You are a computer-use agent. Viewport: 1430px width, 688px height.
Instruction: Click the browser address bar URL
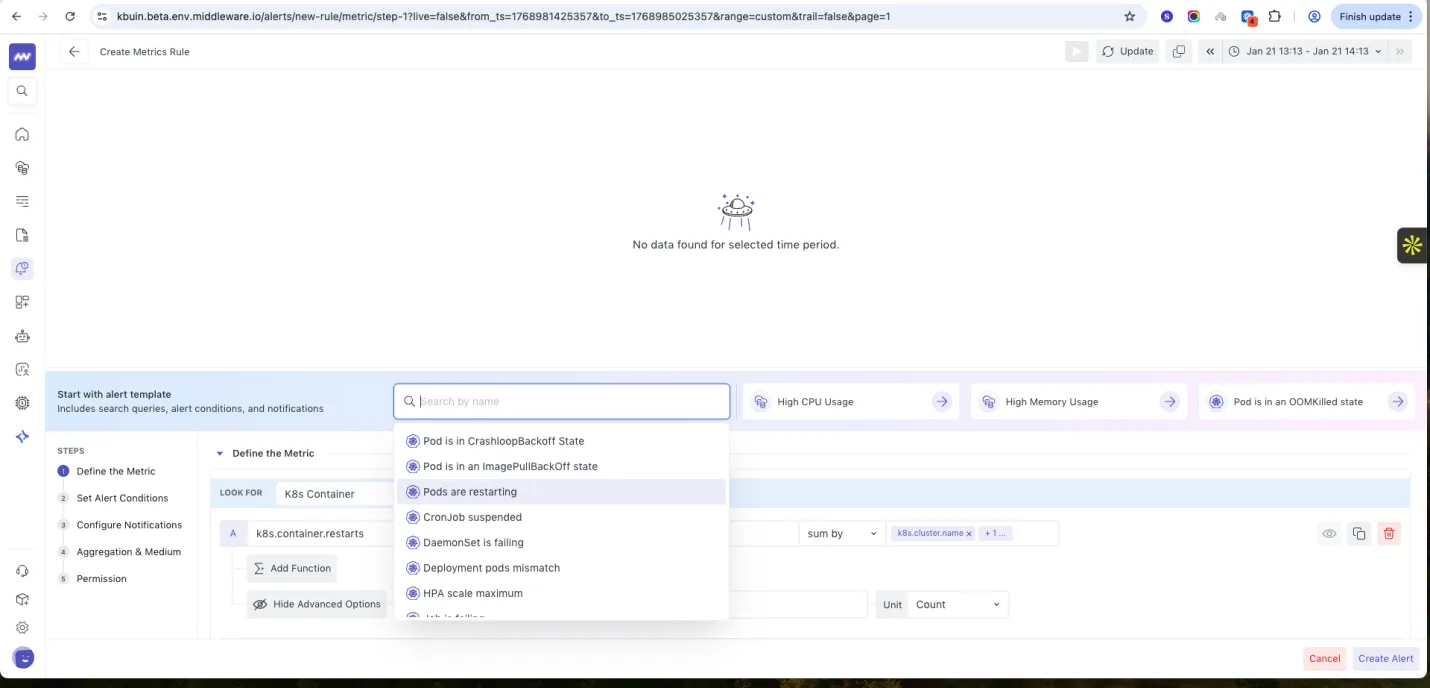503,16
